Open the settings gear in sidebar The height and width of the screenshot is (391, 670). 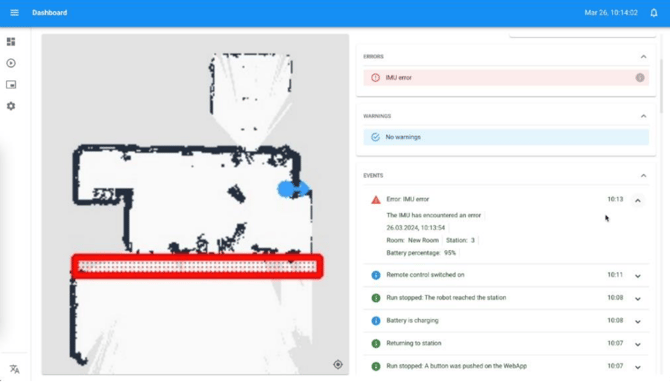pos(11,106)
